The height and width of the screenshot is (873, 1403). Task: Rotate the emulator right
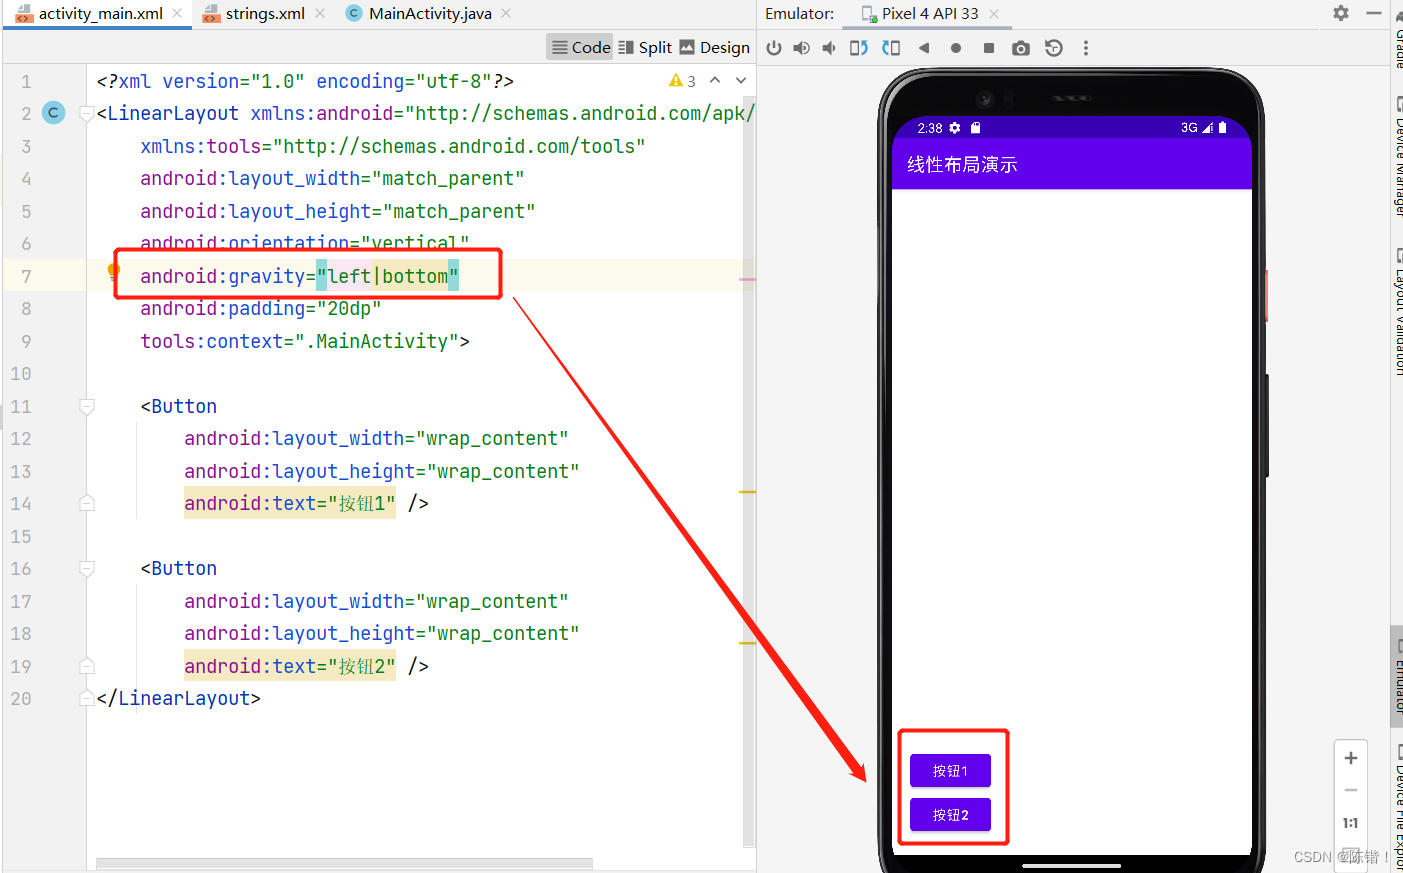click(891, 48)
